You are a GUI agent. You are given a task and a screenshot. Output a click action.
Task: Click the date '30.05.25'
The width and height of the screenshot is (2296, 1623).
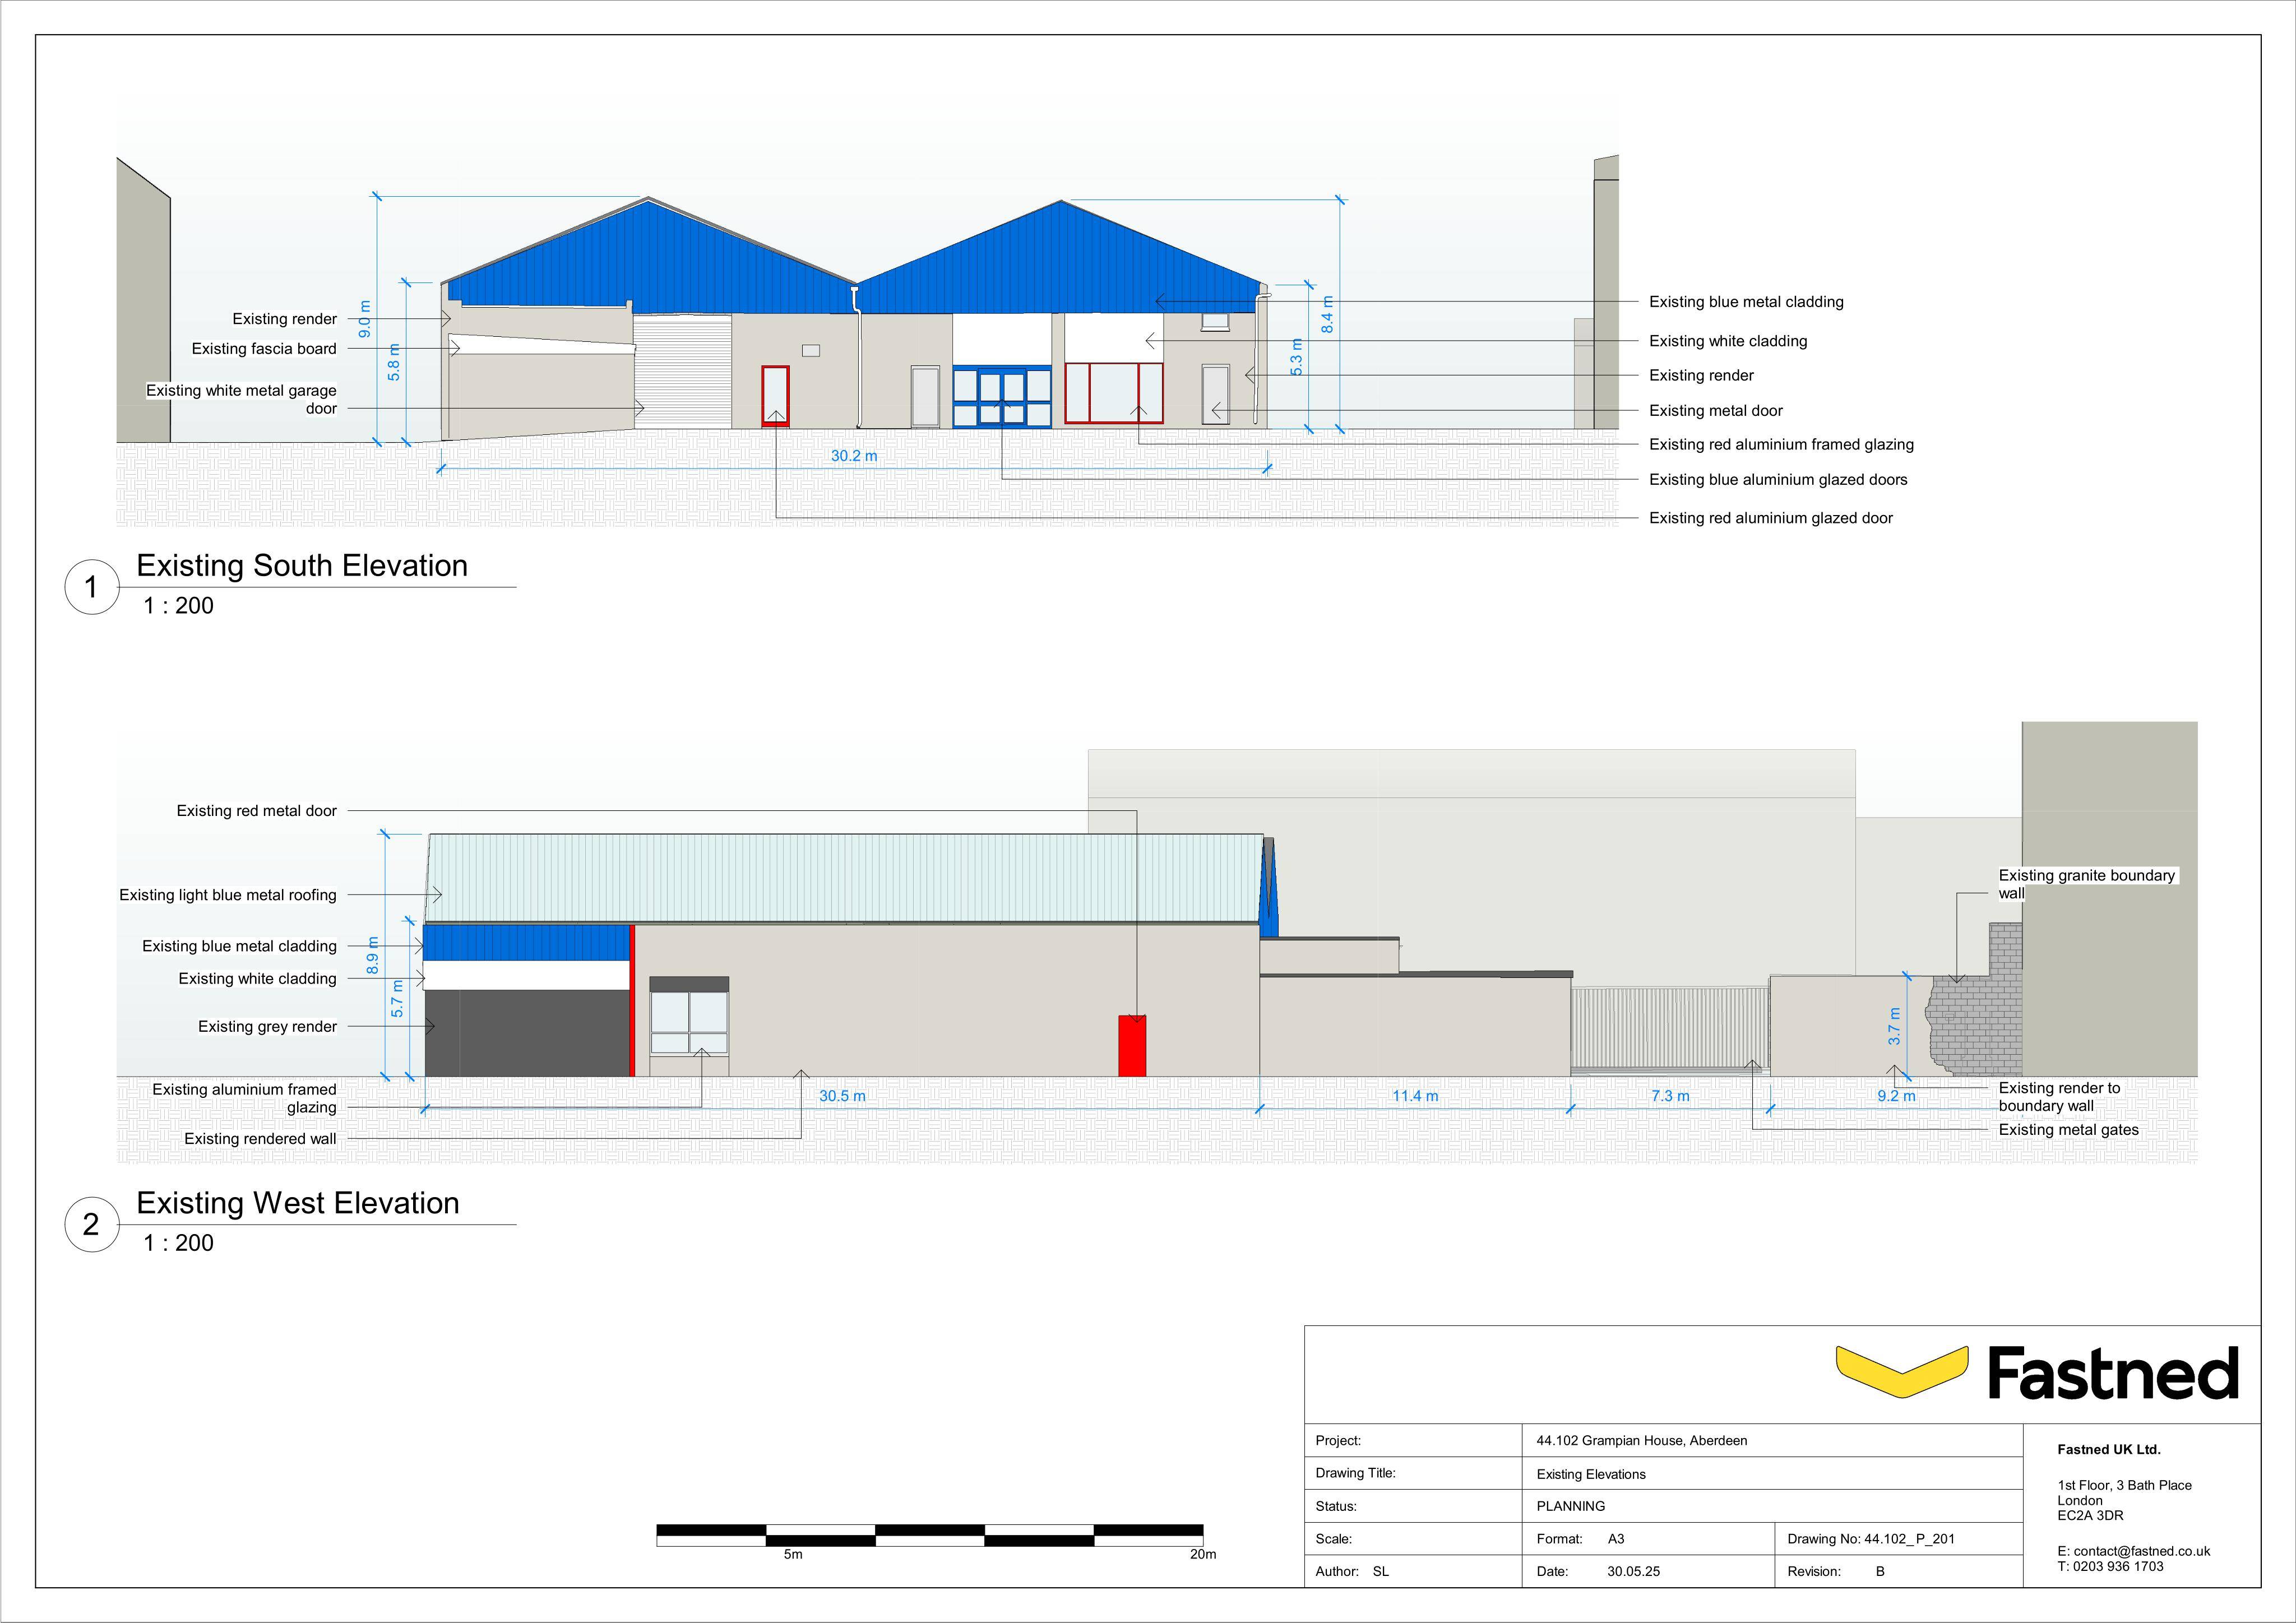click(1633, 1571)
